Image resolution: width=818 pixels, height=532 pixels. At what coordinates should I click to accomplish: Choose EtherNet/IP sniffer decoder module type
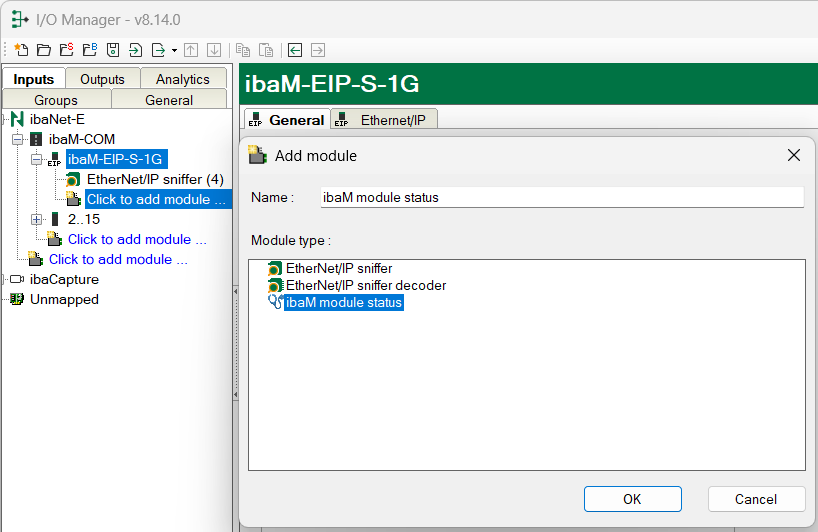click(x=366, y=286)
